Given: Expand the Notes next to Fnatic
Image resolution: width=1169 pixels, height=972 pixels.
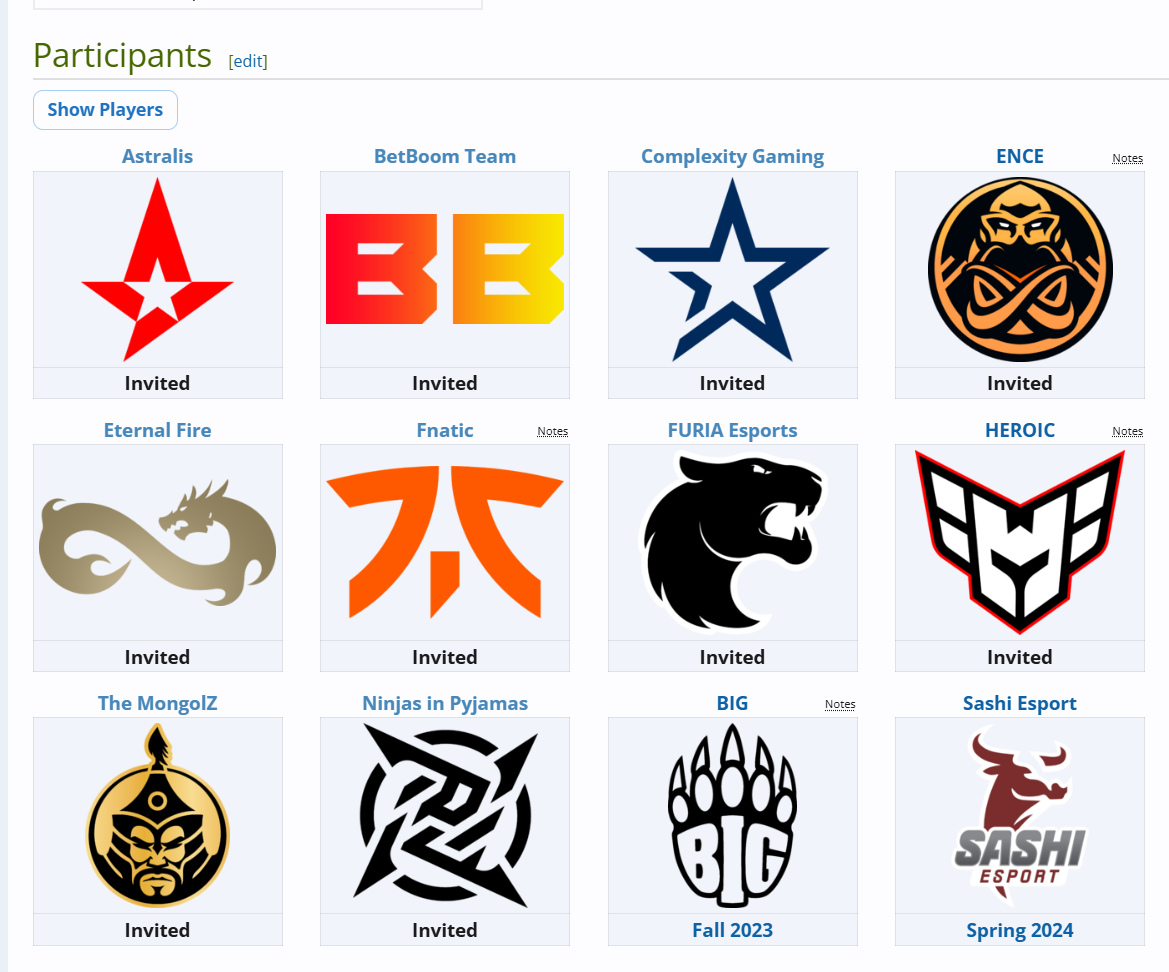Looking at the screenshot, I should click(x=552, y=431).
